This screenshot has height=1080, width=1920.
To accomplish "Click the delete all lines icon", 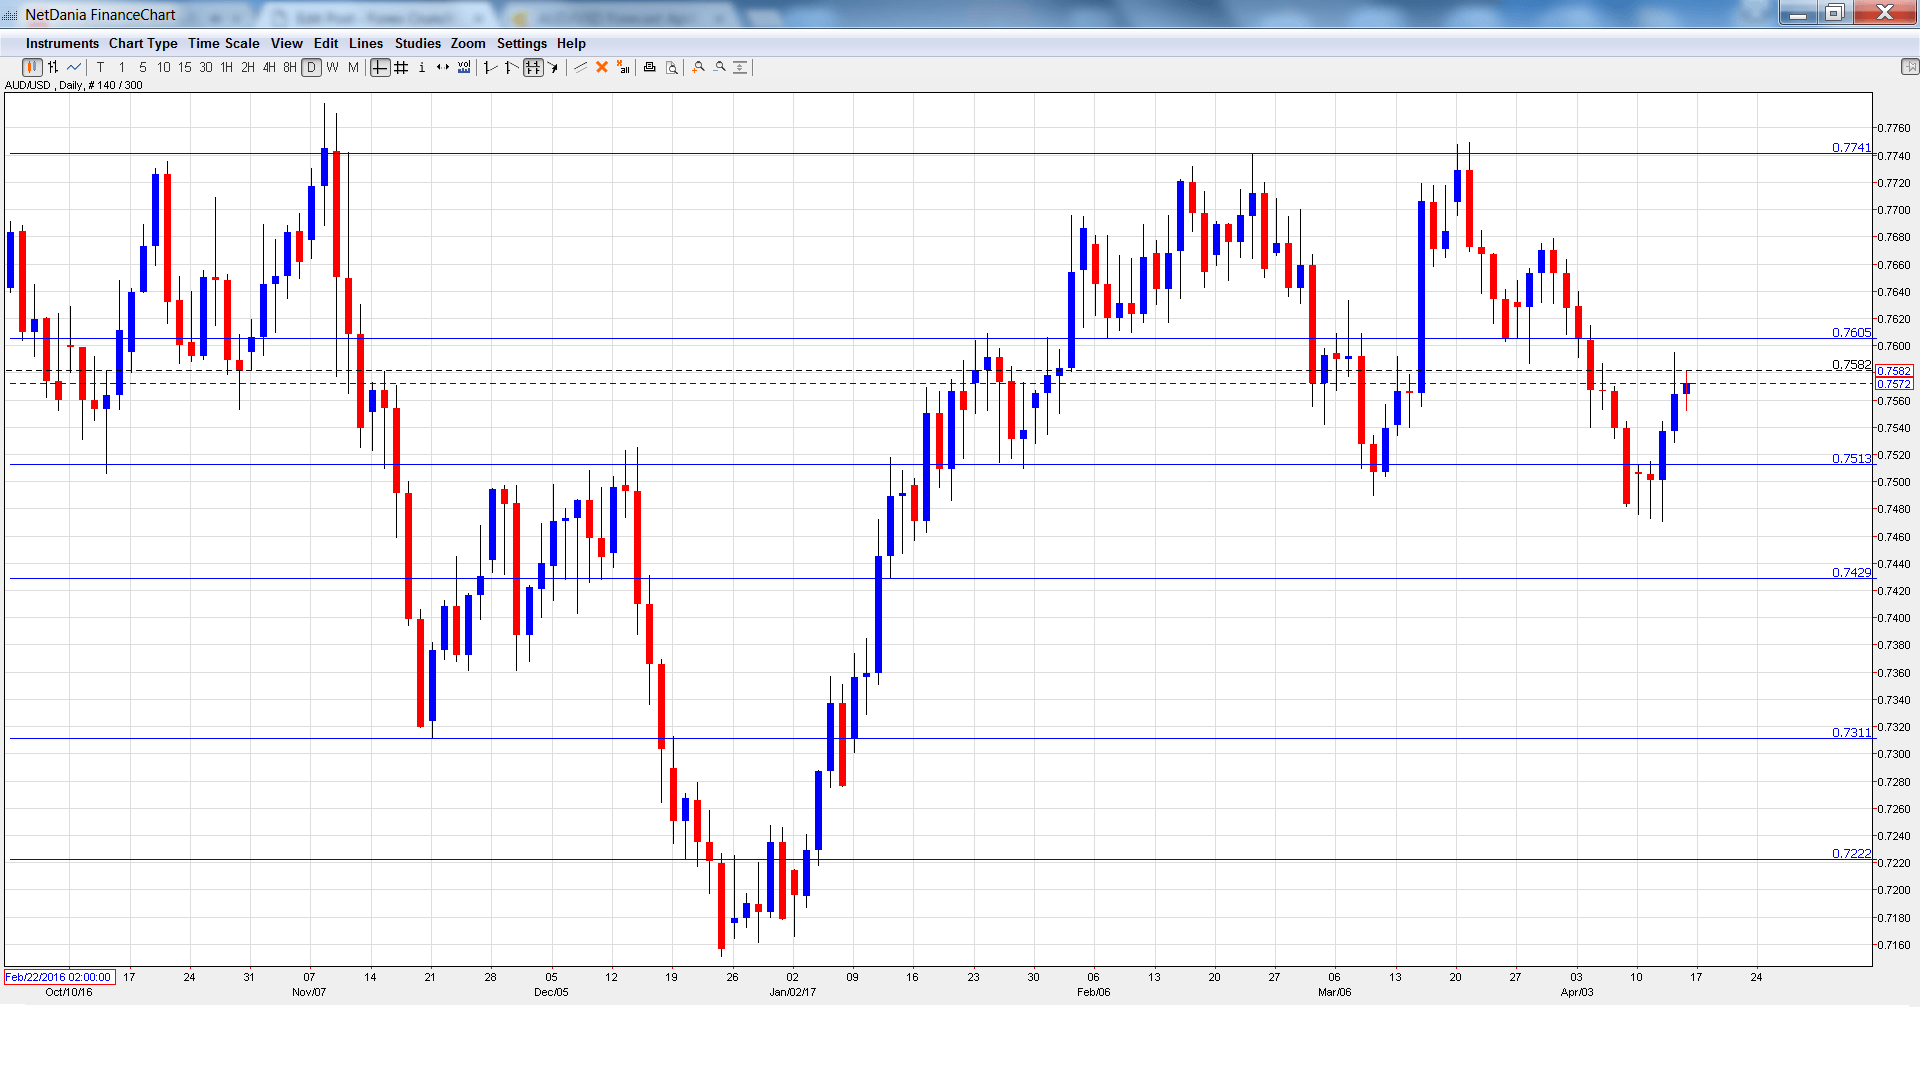I will pyautogui.click(x=623, y=67).
